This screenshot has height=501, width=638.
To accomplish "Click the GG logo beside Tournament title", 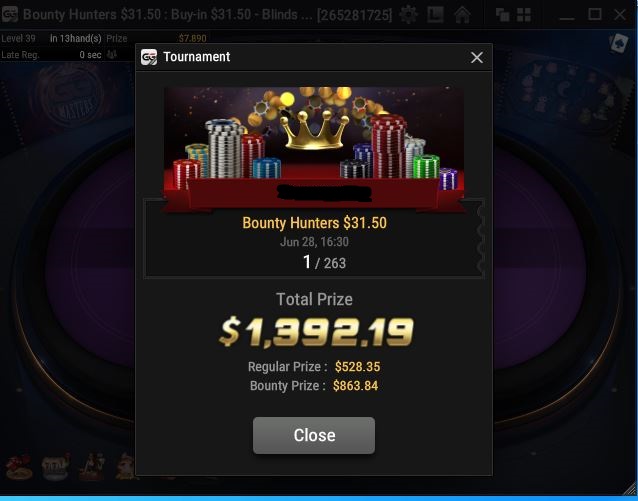I will (149, 57).
